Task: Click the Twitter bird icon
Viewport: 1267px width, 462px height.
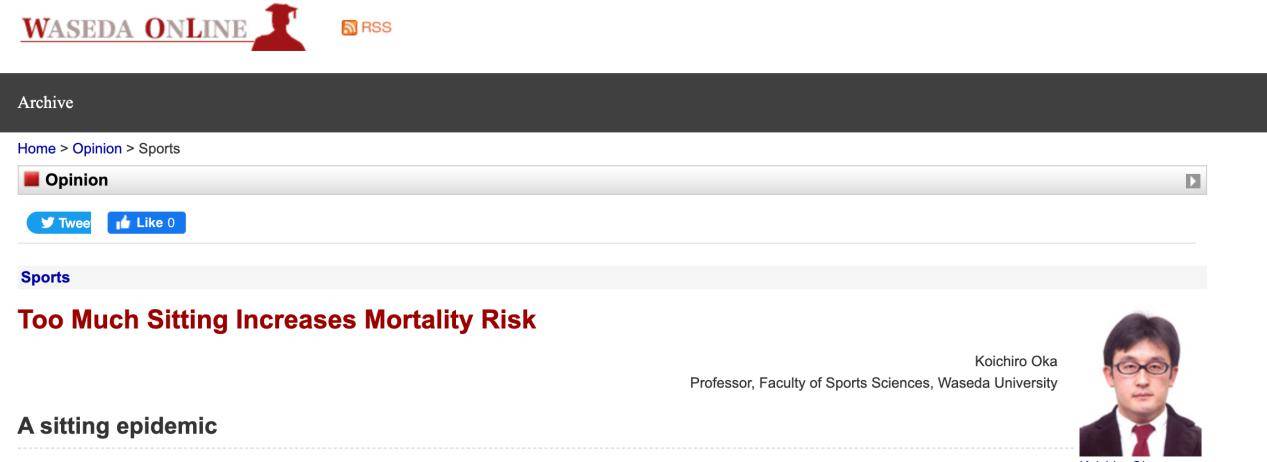Action: tap(47, 223)
